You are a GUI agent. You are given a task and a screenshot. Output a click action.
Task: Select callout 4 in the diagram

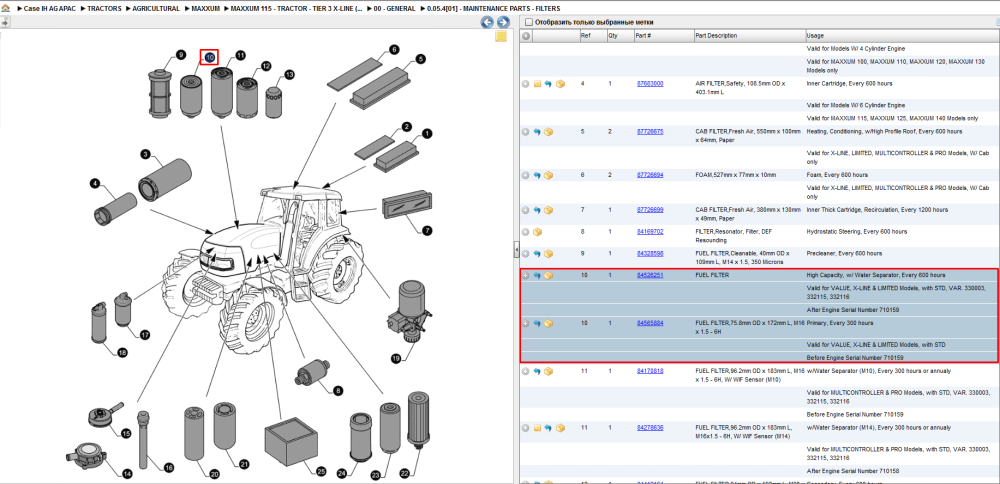coord(95,184)
